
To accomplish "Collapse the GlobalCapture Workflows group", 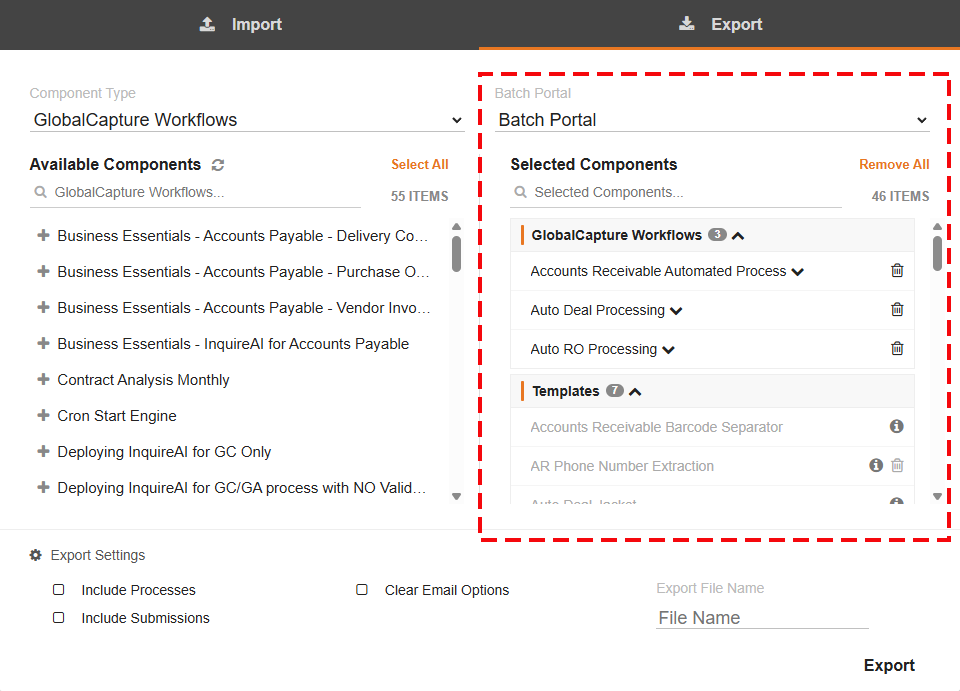I will [738, 236].
